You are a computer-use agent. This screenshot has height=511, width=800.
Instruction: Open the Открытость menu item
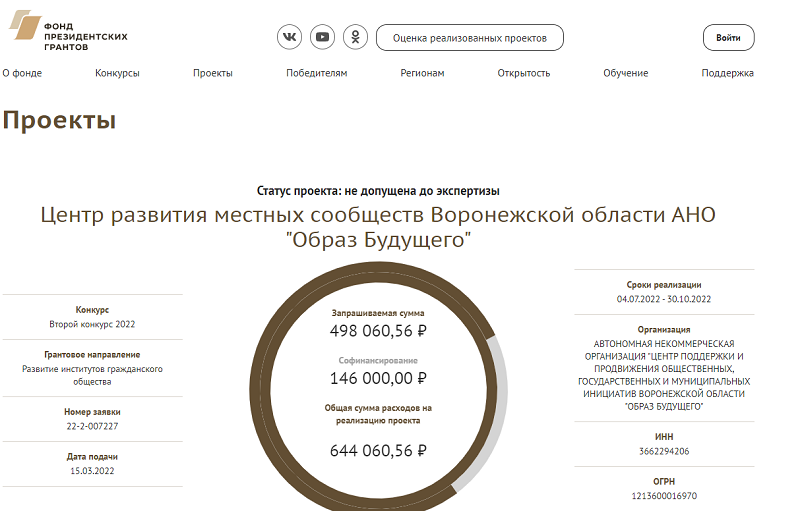[x=524, y=73]
